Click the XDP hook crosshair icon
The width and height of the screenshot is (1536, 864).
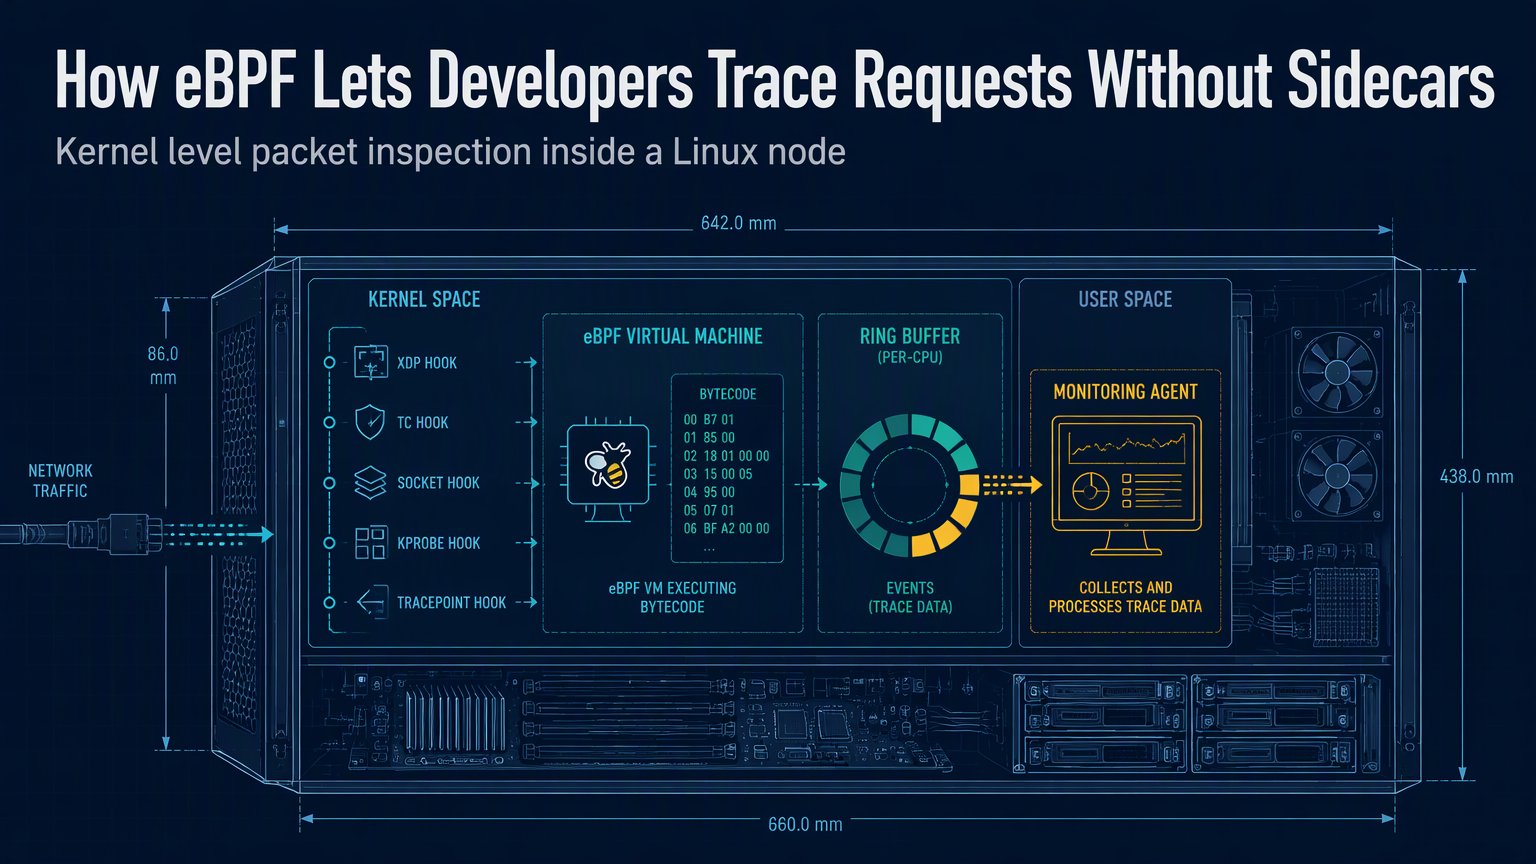pos(371,362)
